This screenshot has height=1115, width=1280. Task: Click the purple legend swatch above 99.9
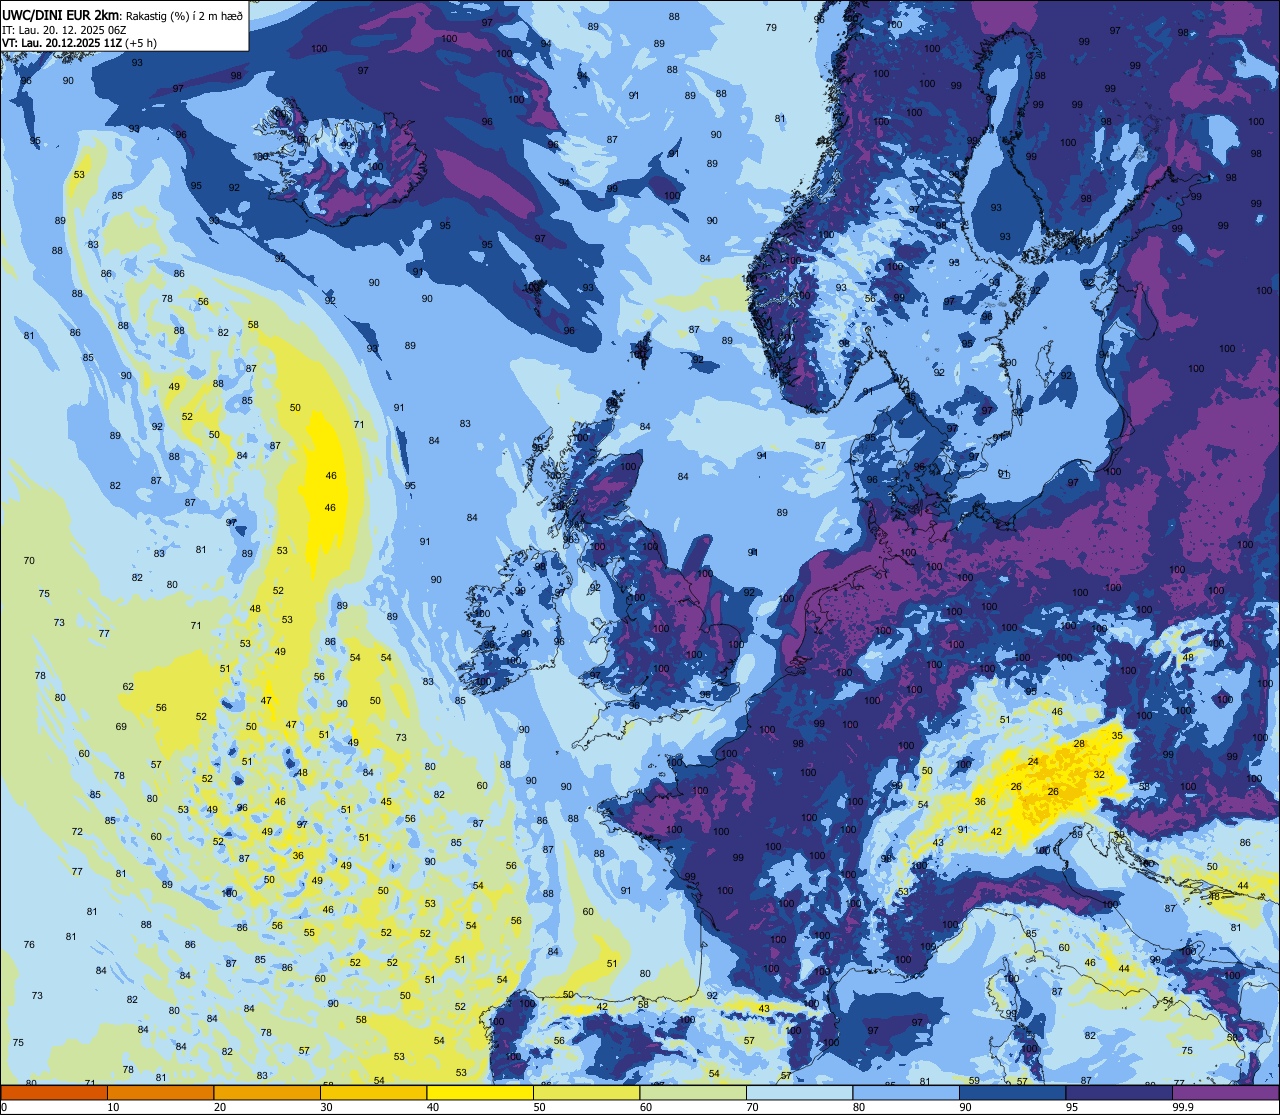[1225, 1093]
